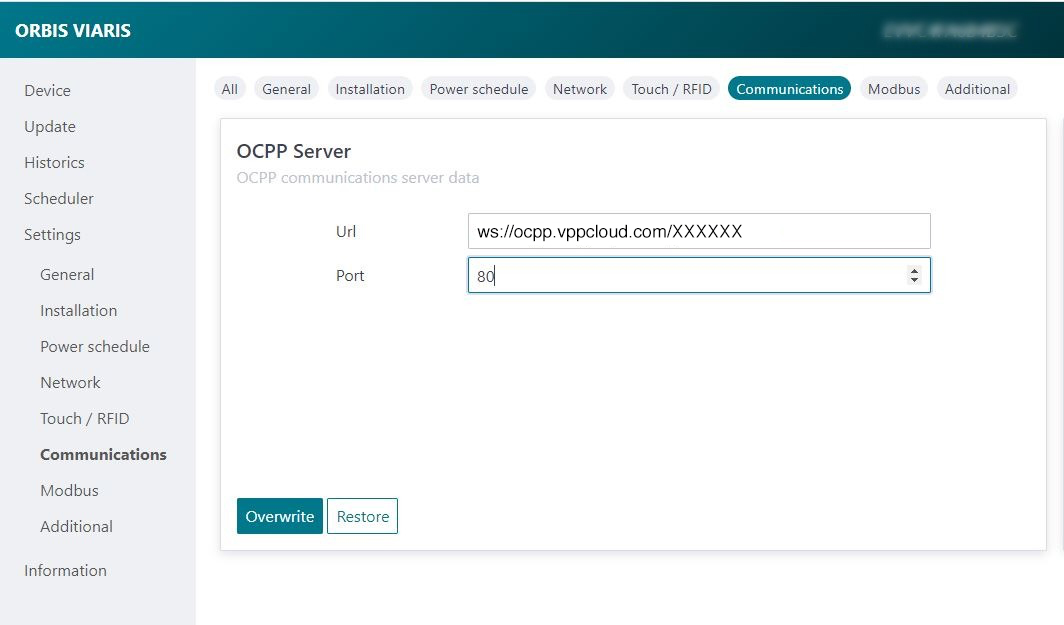The height and width of the screenshot is (625, 1064).
Task: Open Device in the sidebar
Action: 47,90
